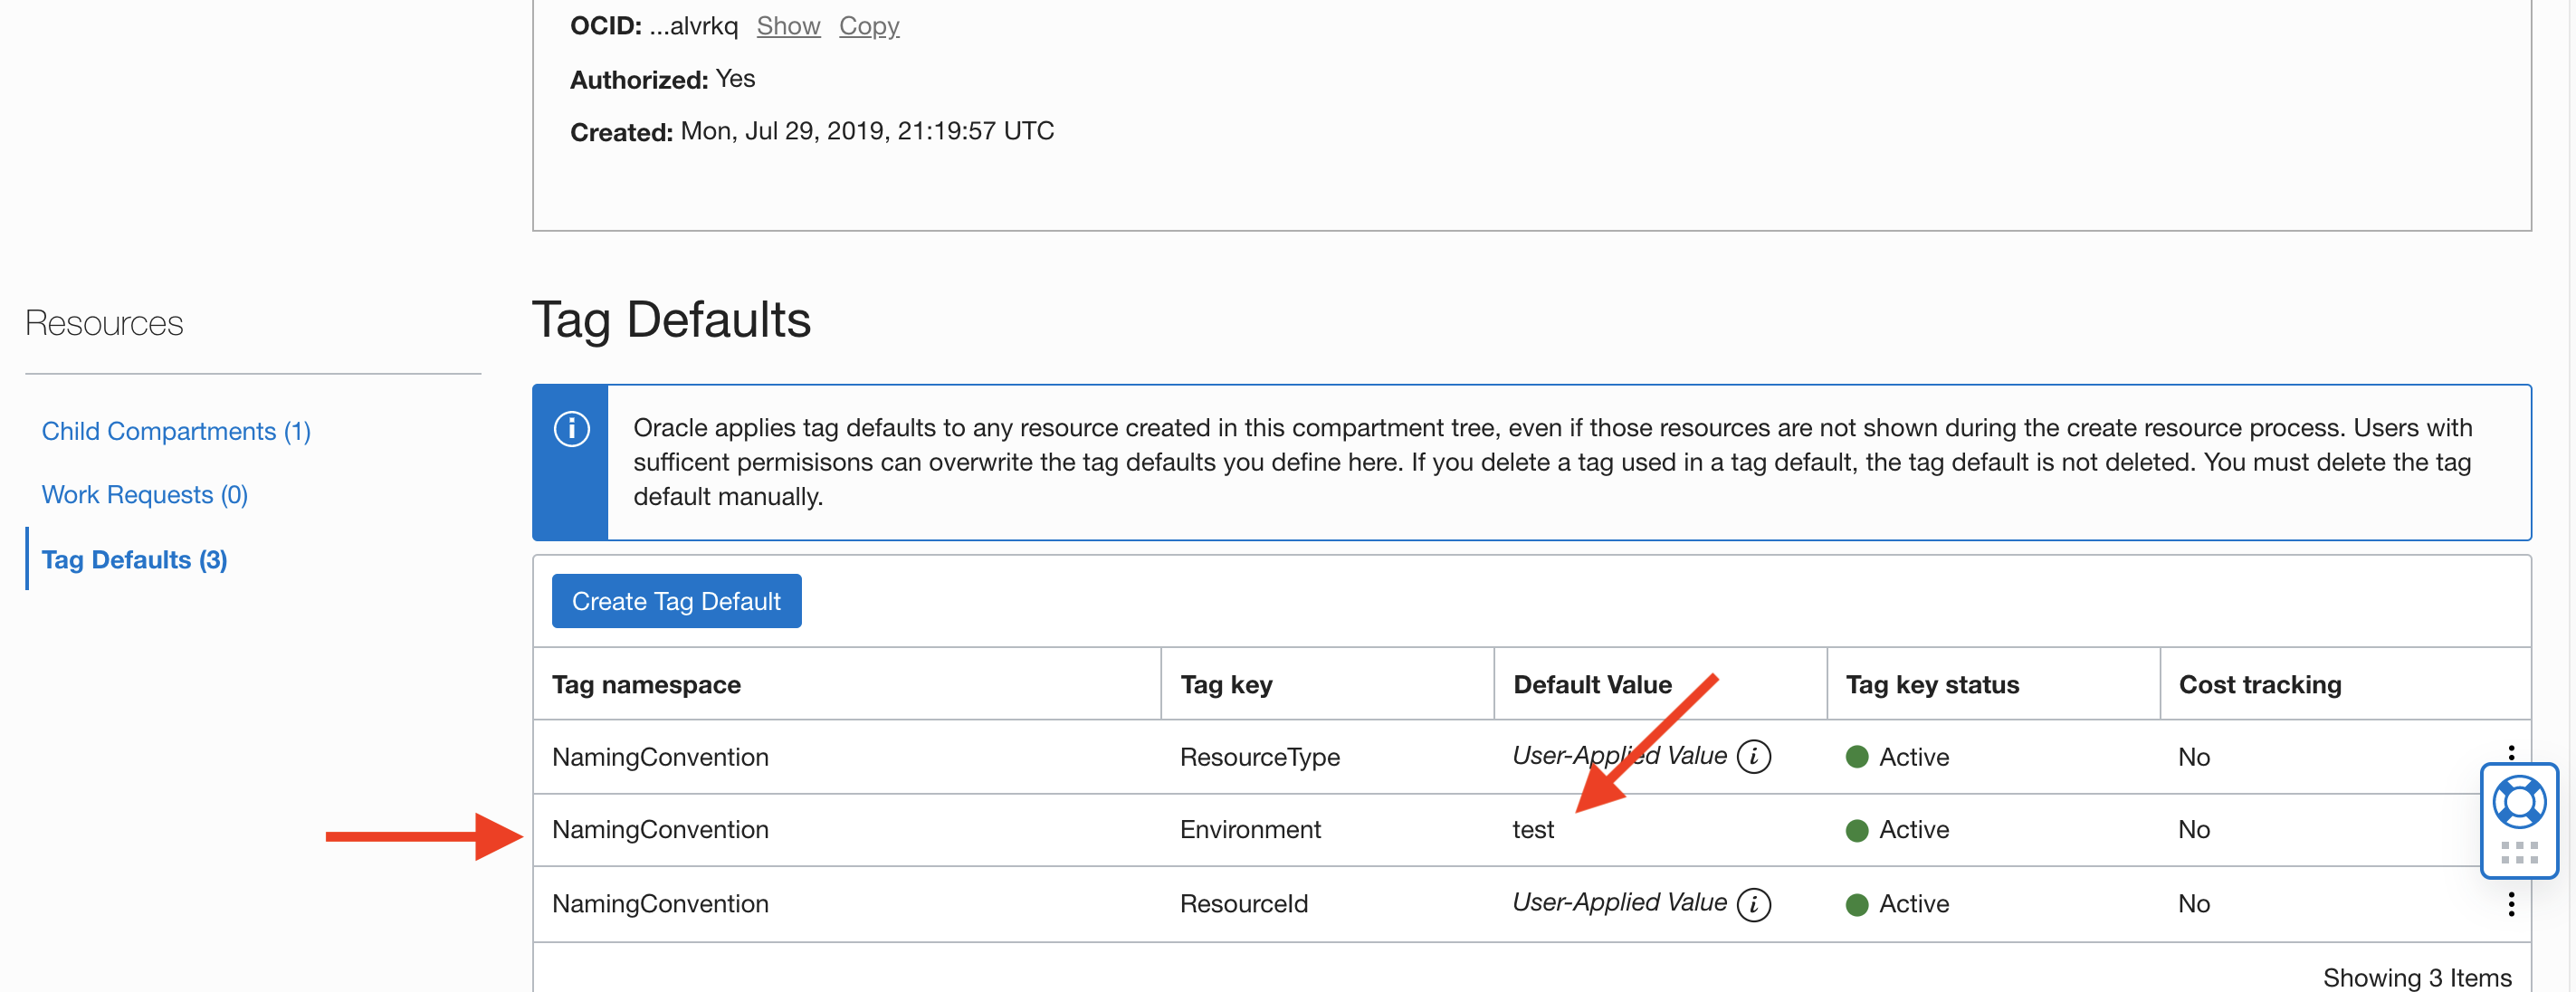This screenshot has width=2576, height=992.
Task: Click the Tag namespace column header
Action: pyautogui.click(x=646, y=685)
